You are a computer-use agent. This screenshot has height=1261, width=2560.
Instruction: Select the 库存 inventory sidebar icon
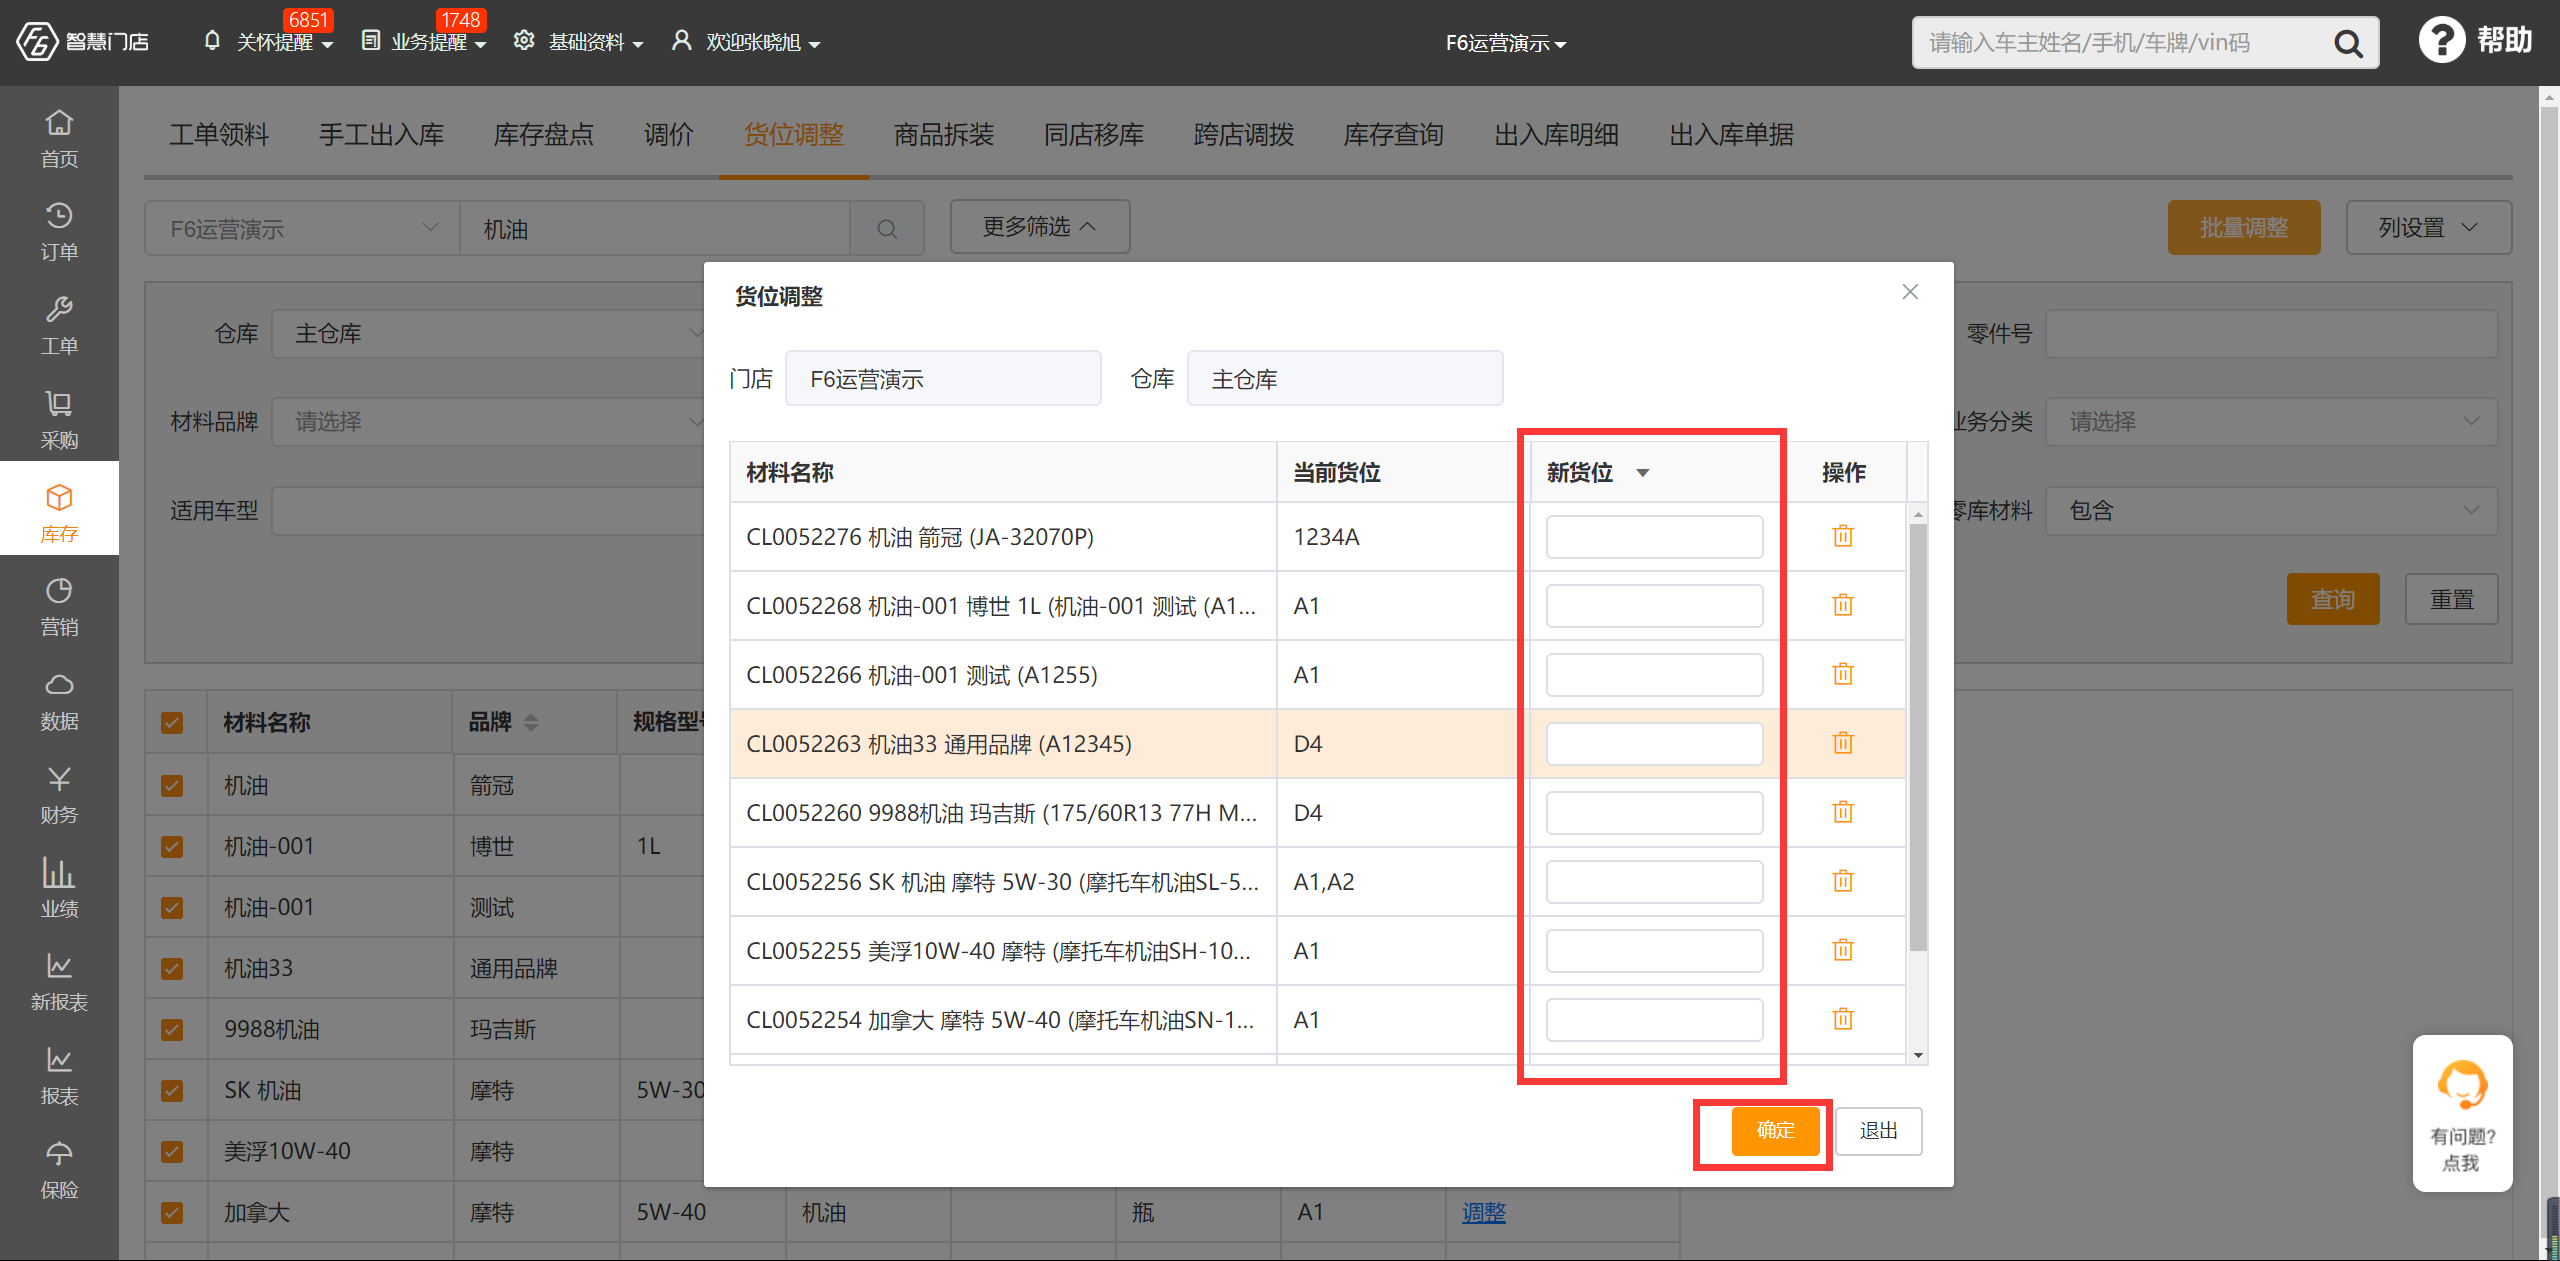click(59, 512)
